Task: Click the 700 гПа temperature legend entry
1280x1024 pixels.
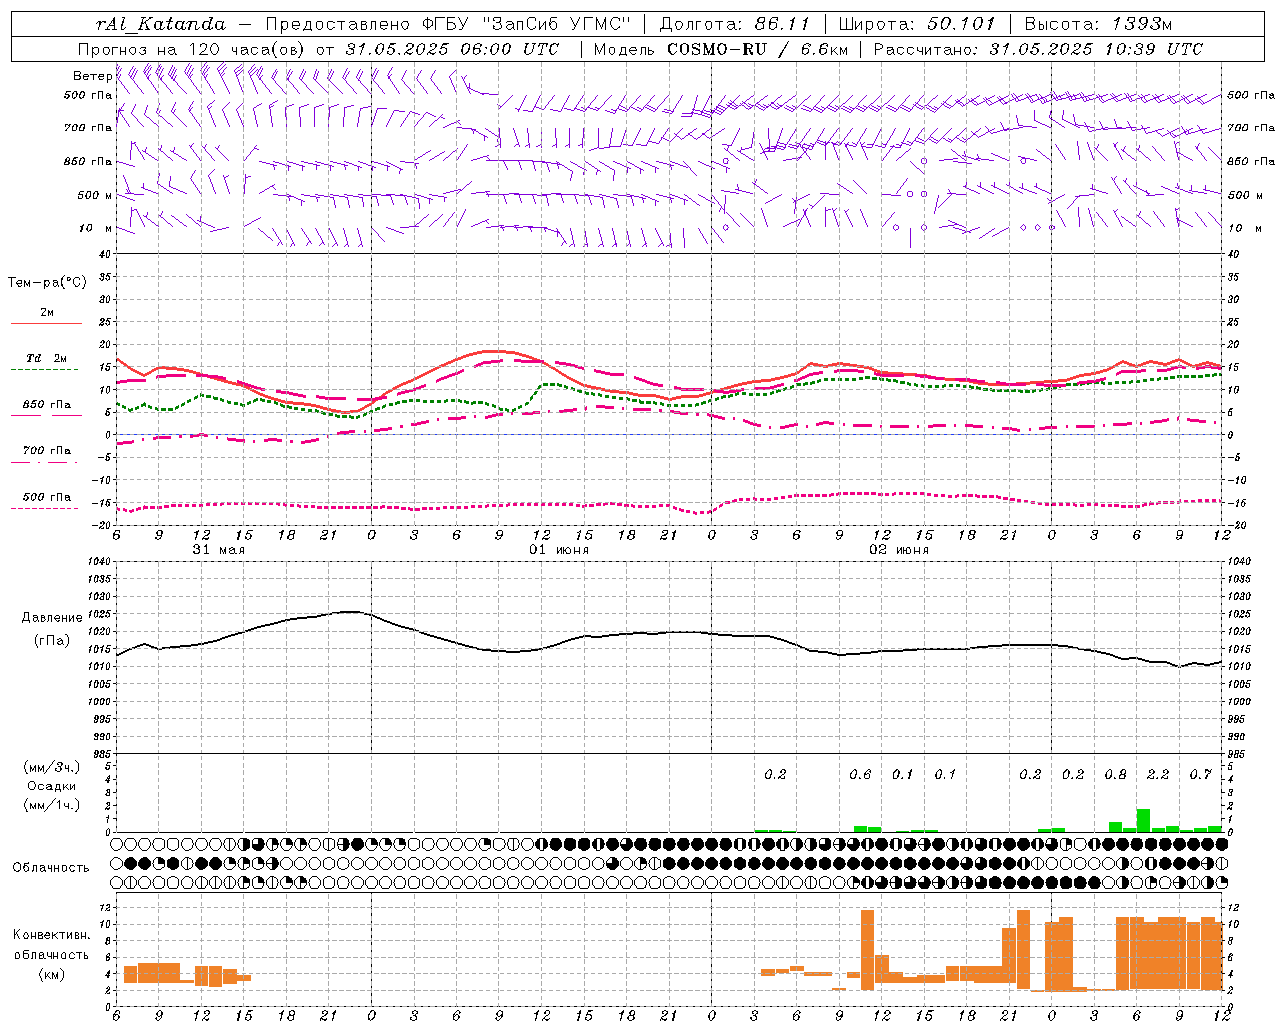Action: 47,451
